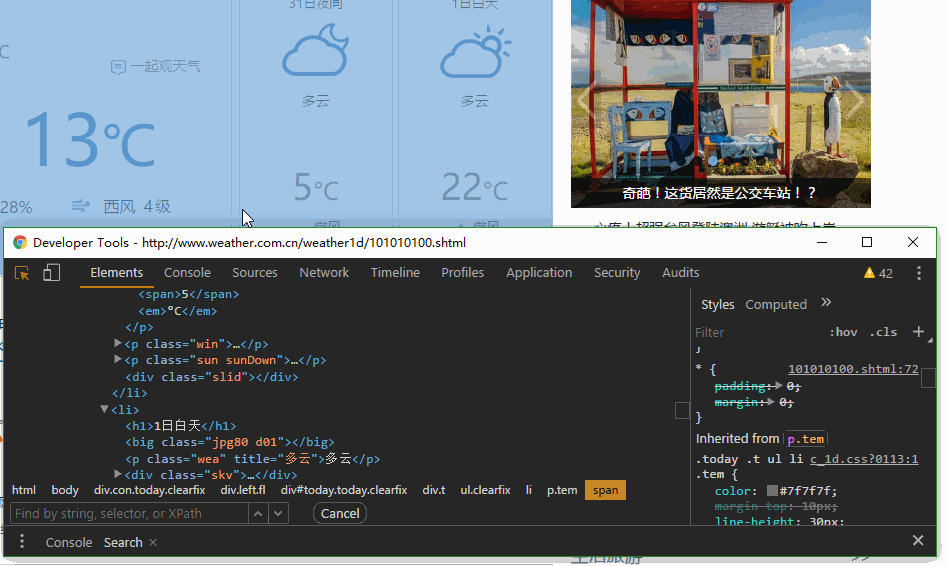948x566 pixels.
Task: Open the Console tab in top bar
Action: pos(187,273)
